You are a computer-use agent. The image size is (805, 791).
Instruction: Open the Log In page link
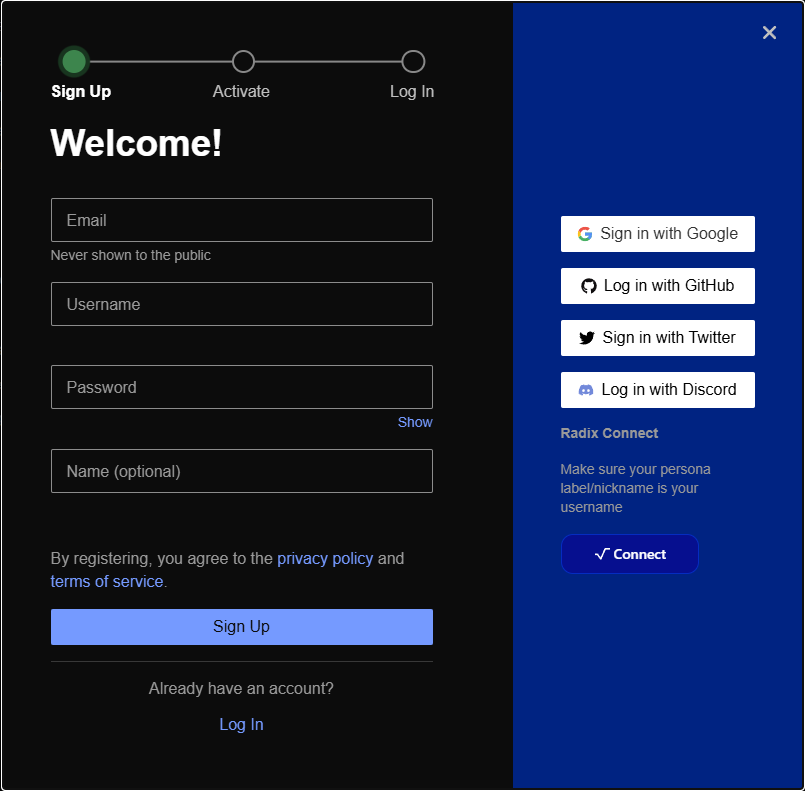point(241,723)
